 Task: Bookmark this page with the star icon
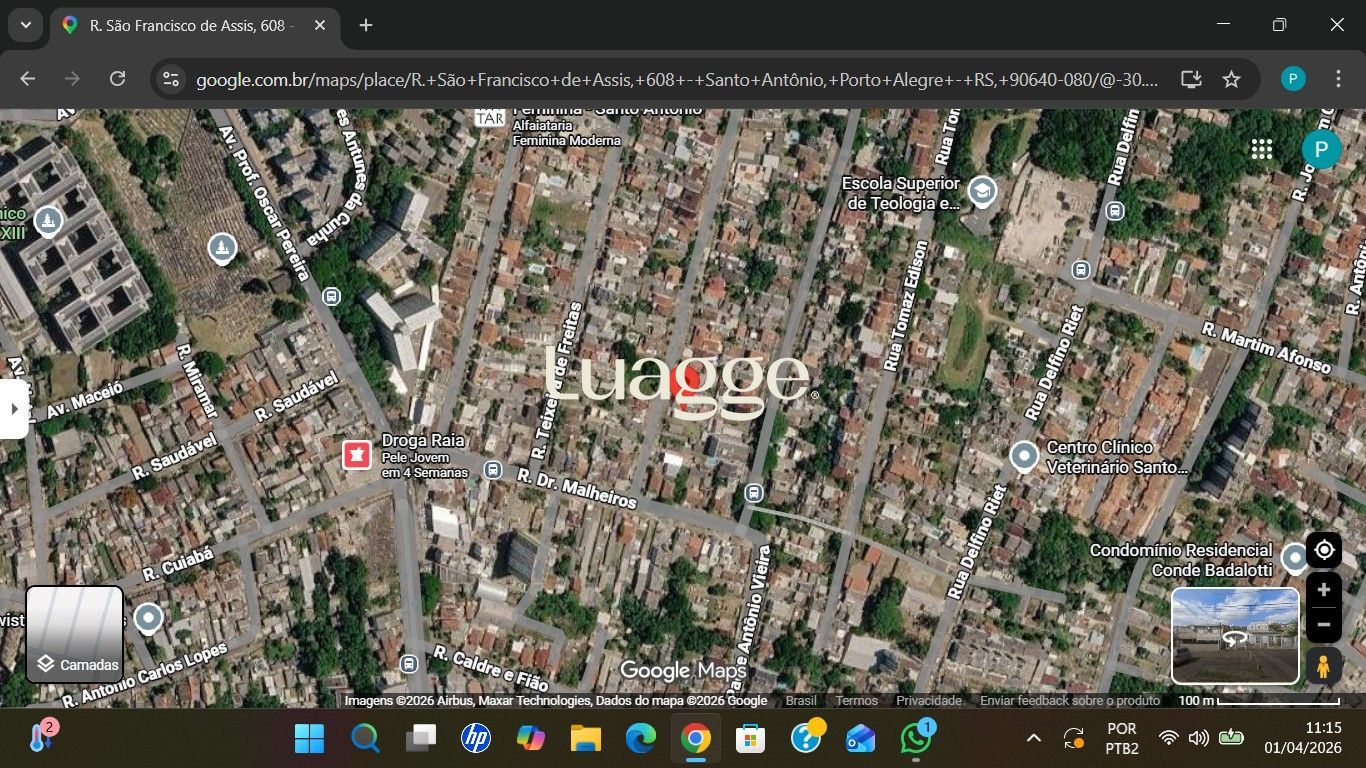1231,79
